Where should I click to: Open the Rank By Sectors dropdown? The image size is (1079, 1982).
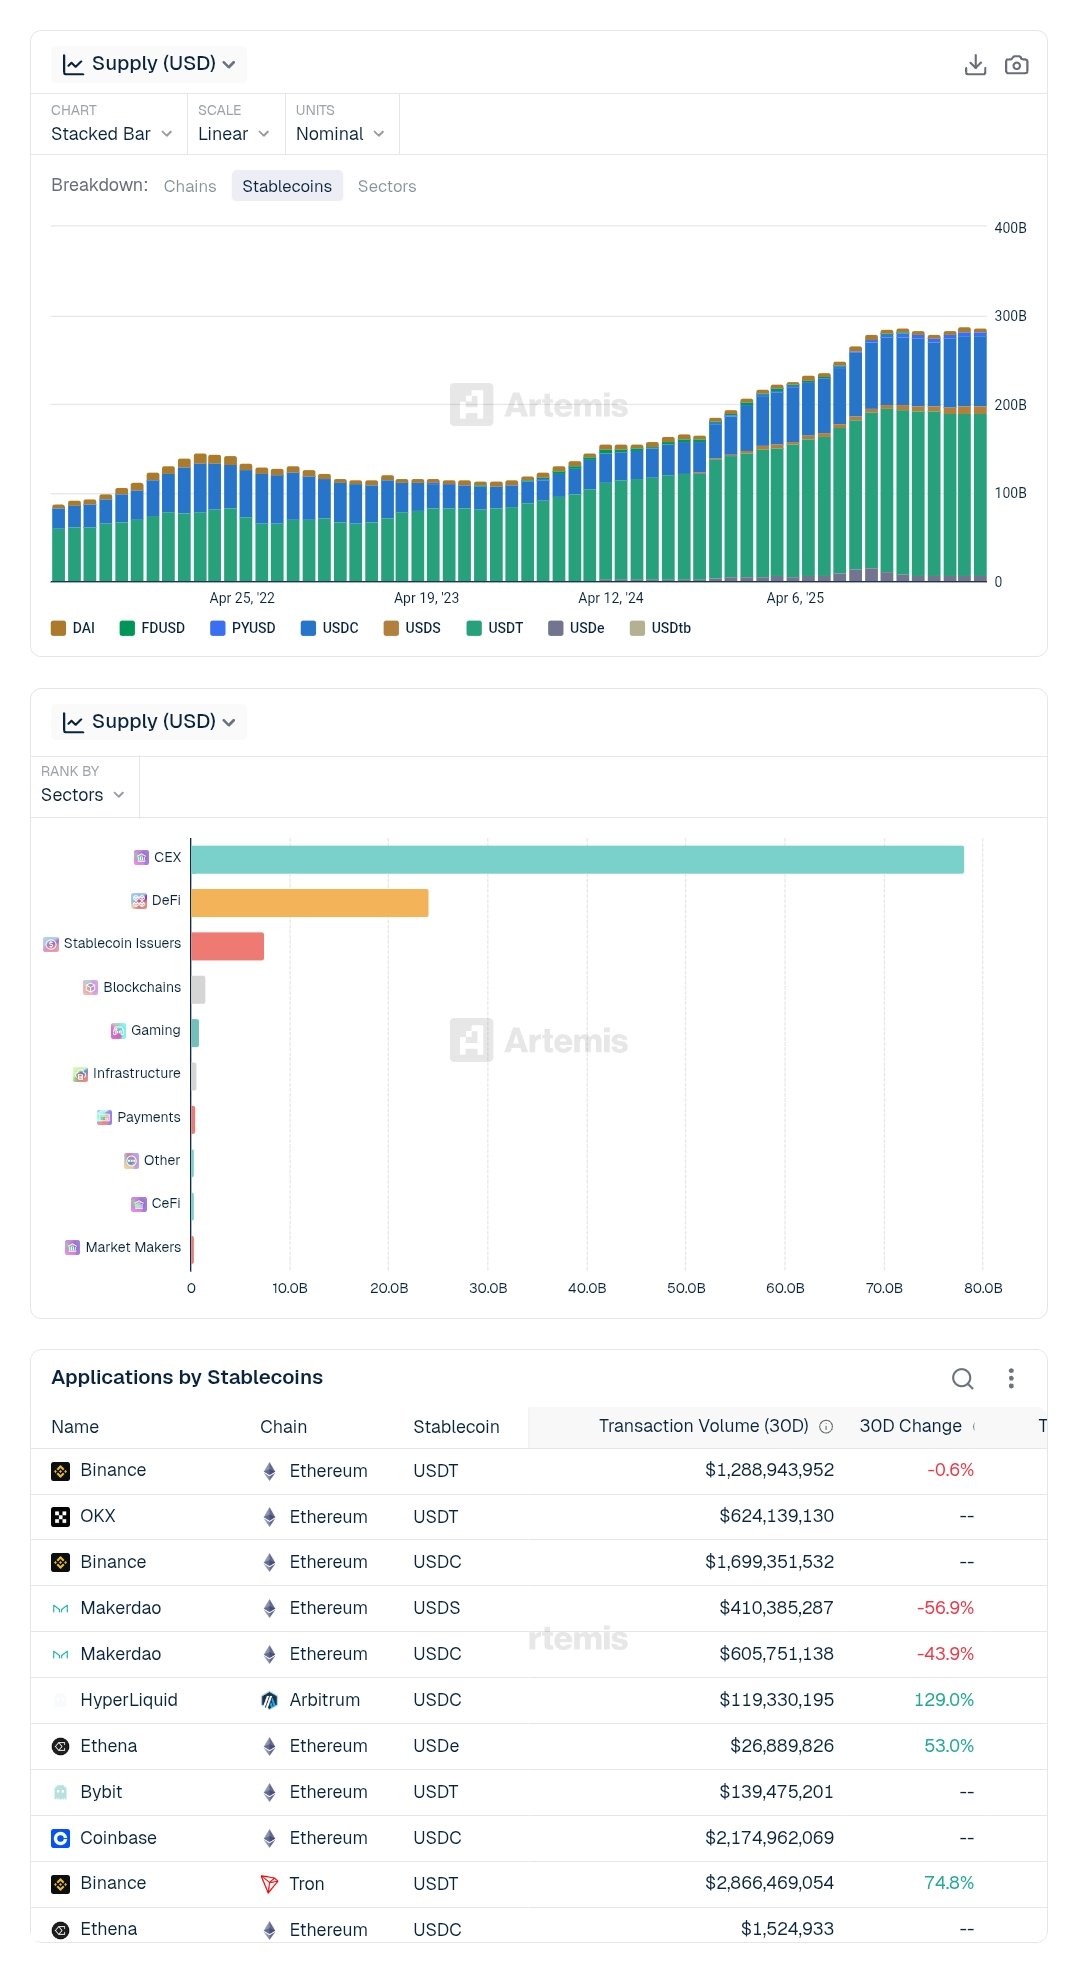pos(83,795)
